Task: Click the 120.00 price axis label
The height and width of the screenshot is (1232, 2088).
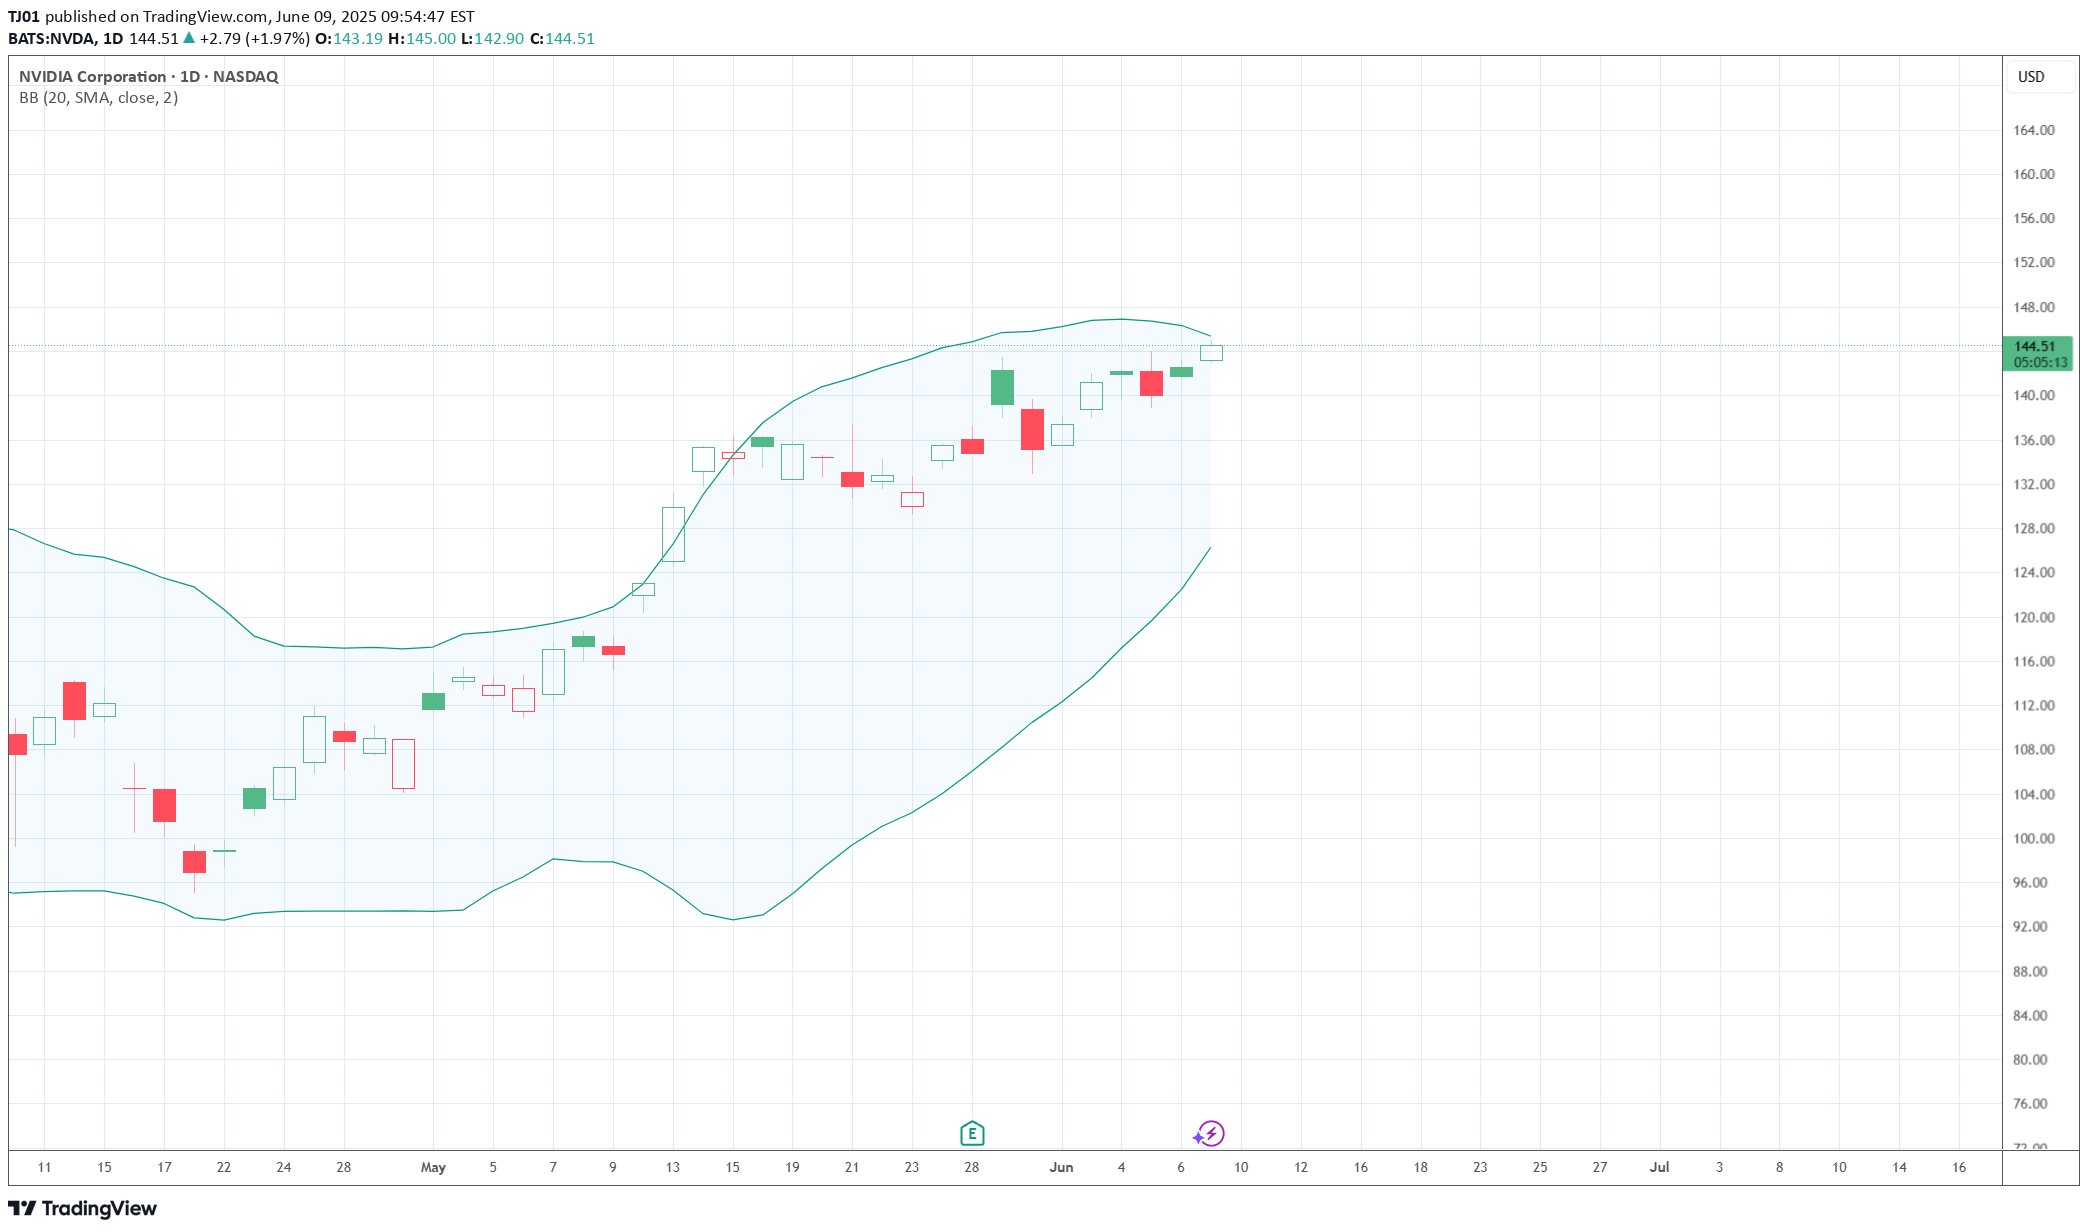Action: point(2034,617)
